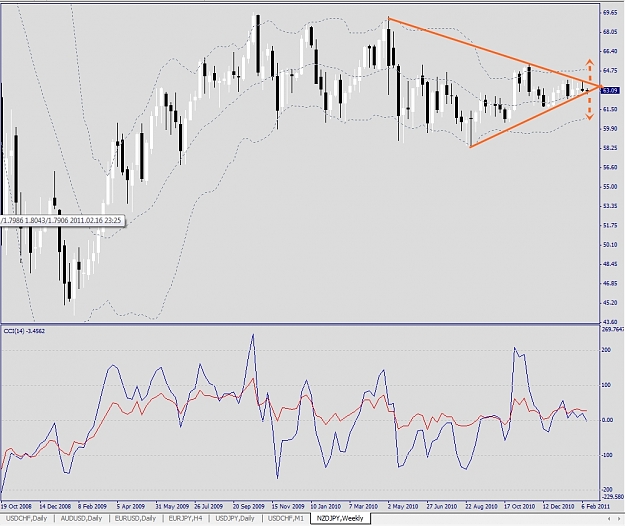Click the 64.75 price scale value
This screenshot has width=625, height=526.
(610, 71)
